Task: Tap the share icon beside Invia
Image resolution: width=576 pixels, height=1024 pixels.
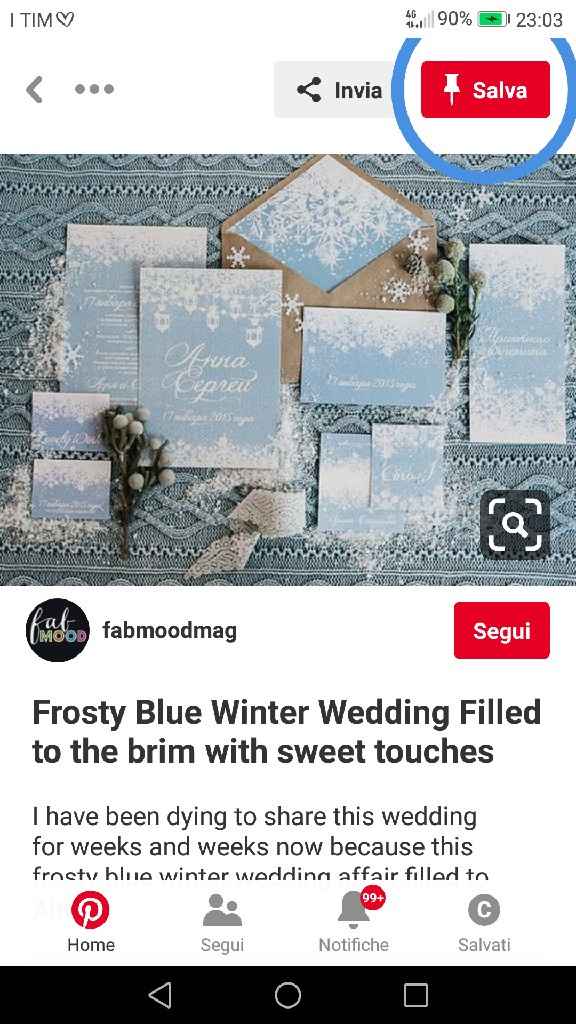Action: [x=309, y=89]
